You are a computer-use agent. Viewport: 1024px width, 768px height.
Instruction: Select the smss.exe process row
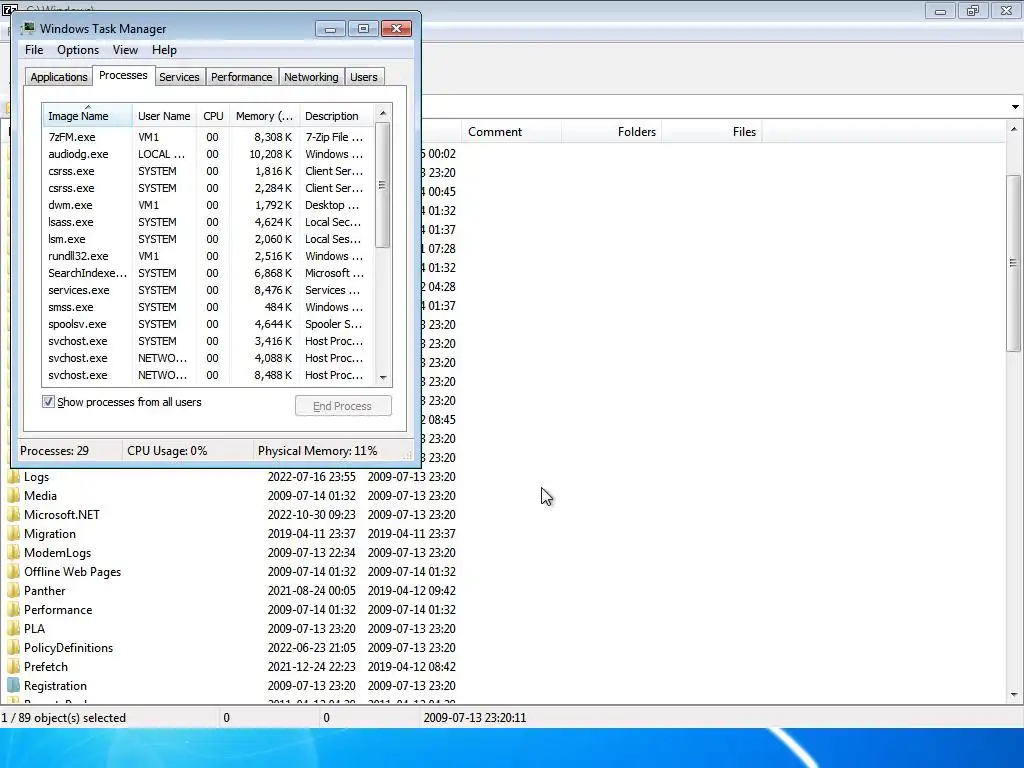point(208,307)
